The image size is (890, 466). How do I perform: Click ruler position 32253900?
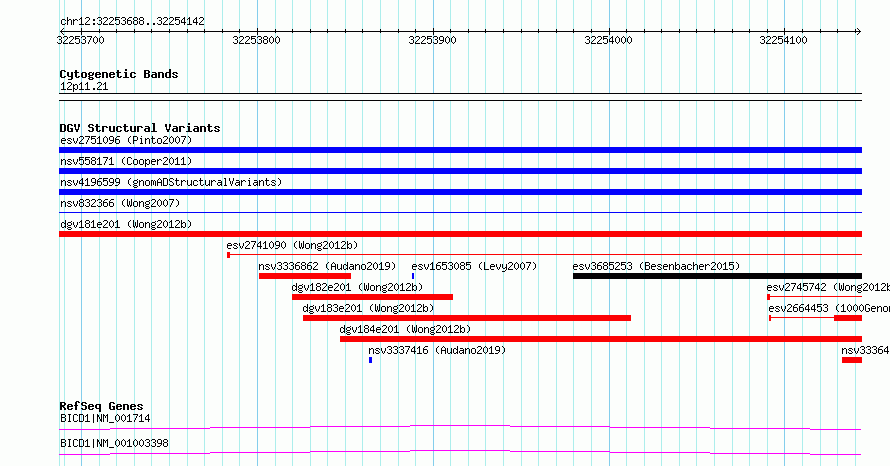point(433,40)
